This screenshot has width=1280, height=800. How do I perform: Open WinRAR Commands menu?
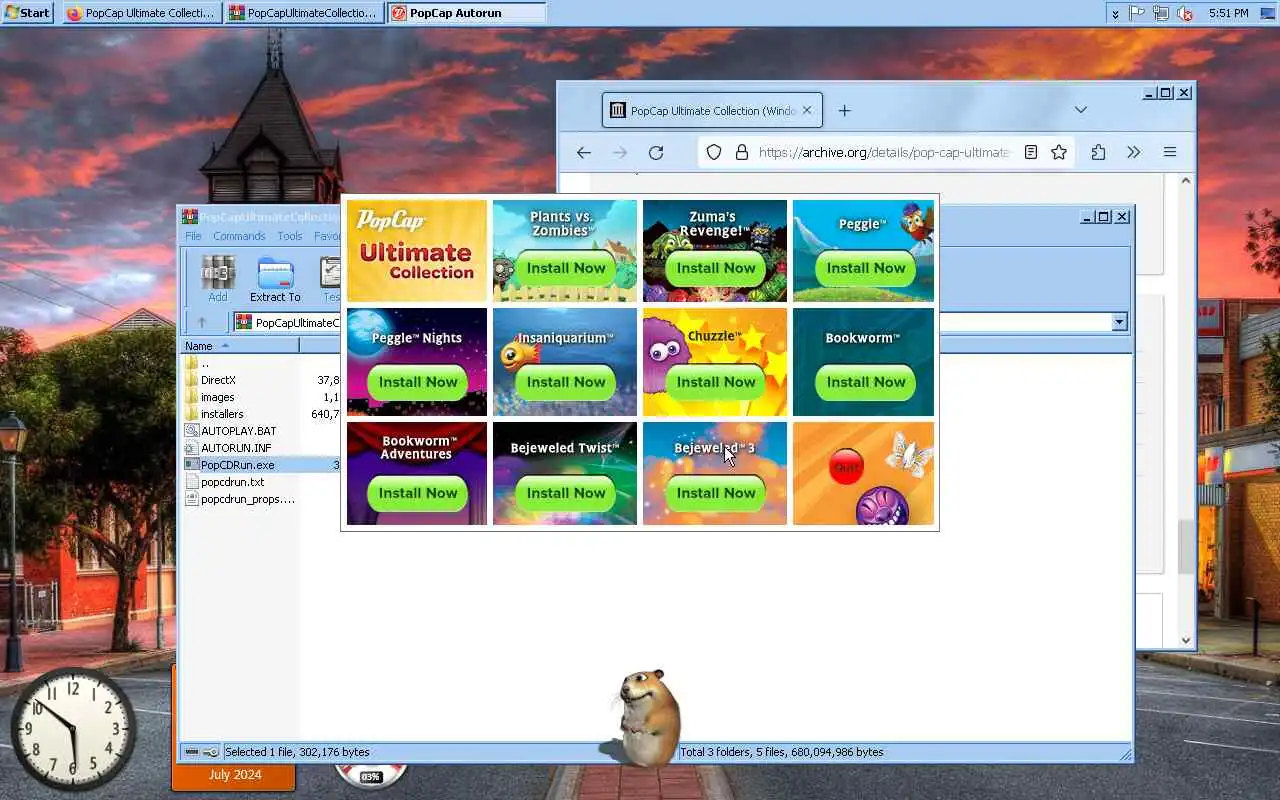point(239,236)
